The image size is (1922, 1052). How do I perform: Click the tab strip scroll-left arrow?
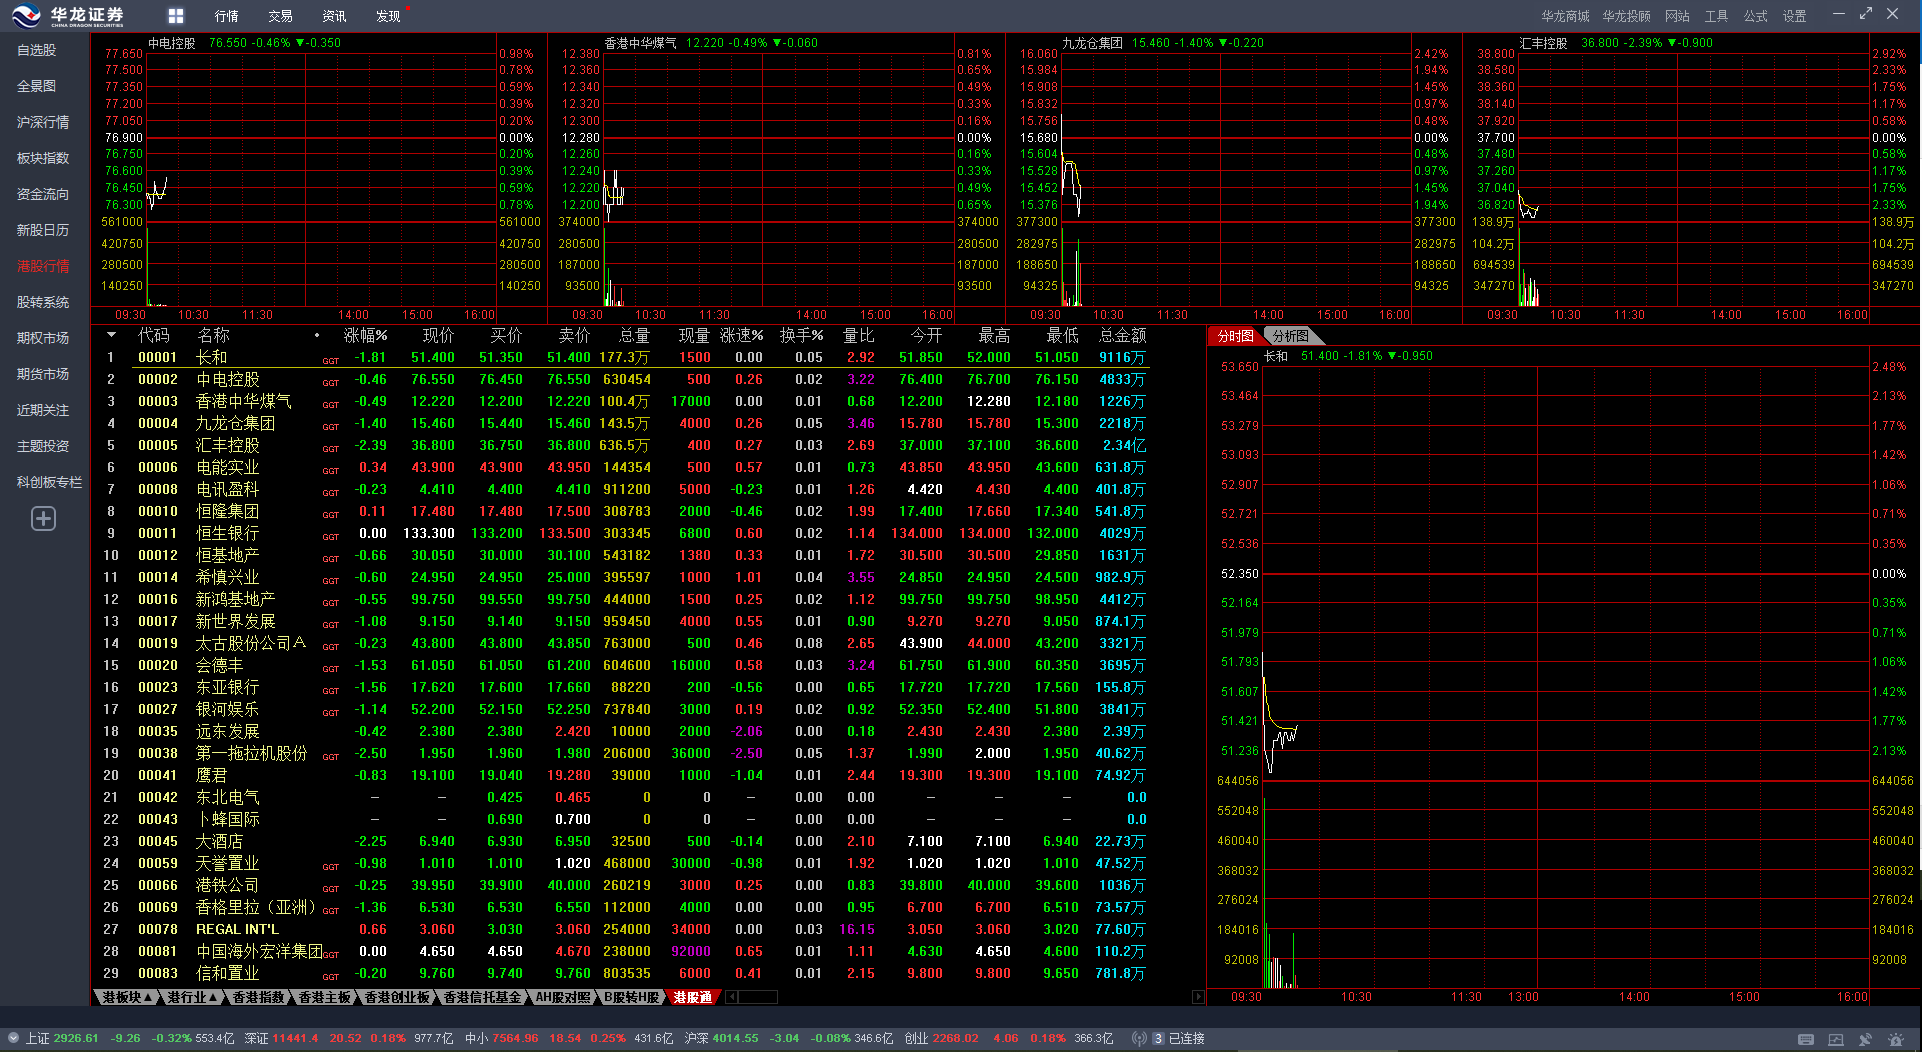click(x=732, y=997)
